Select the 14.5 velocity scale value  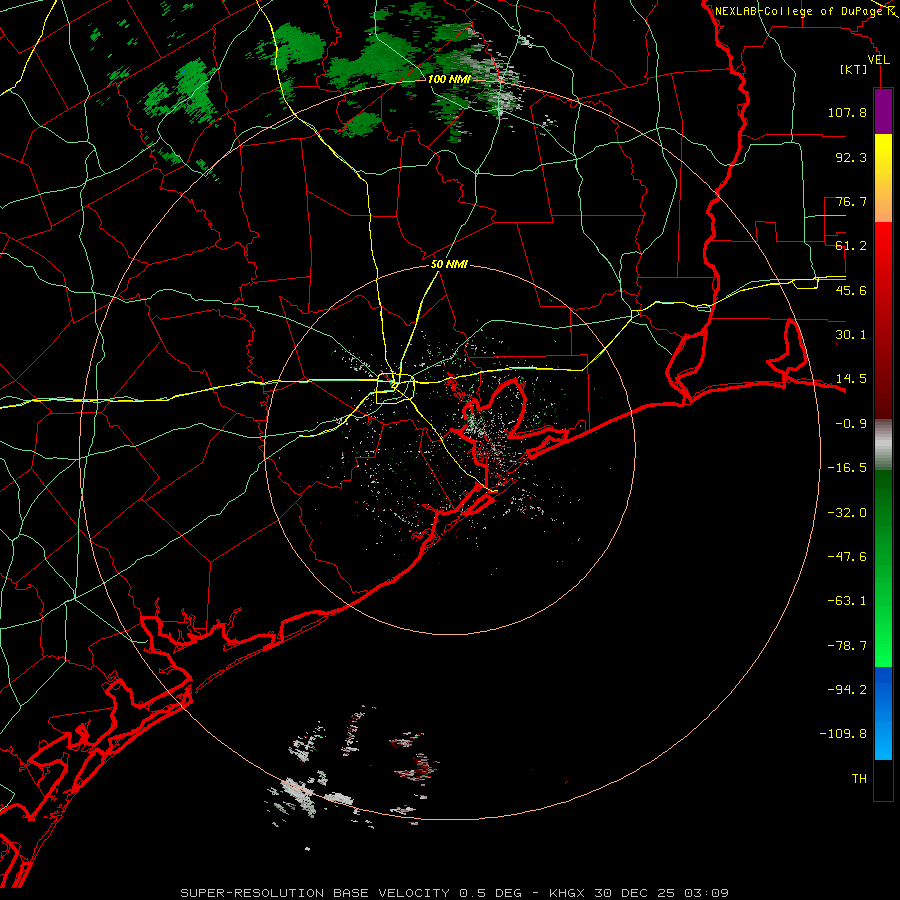(x=851, y=379)
